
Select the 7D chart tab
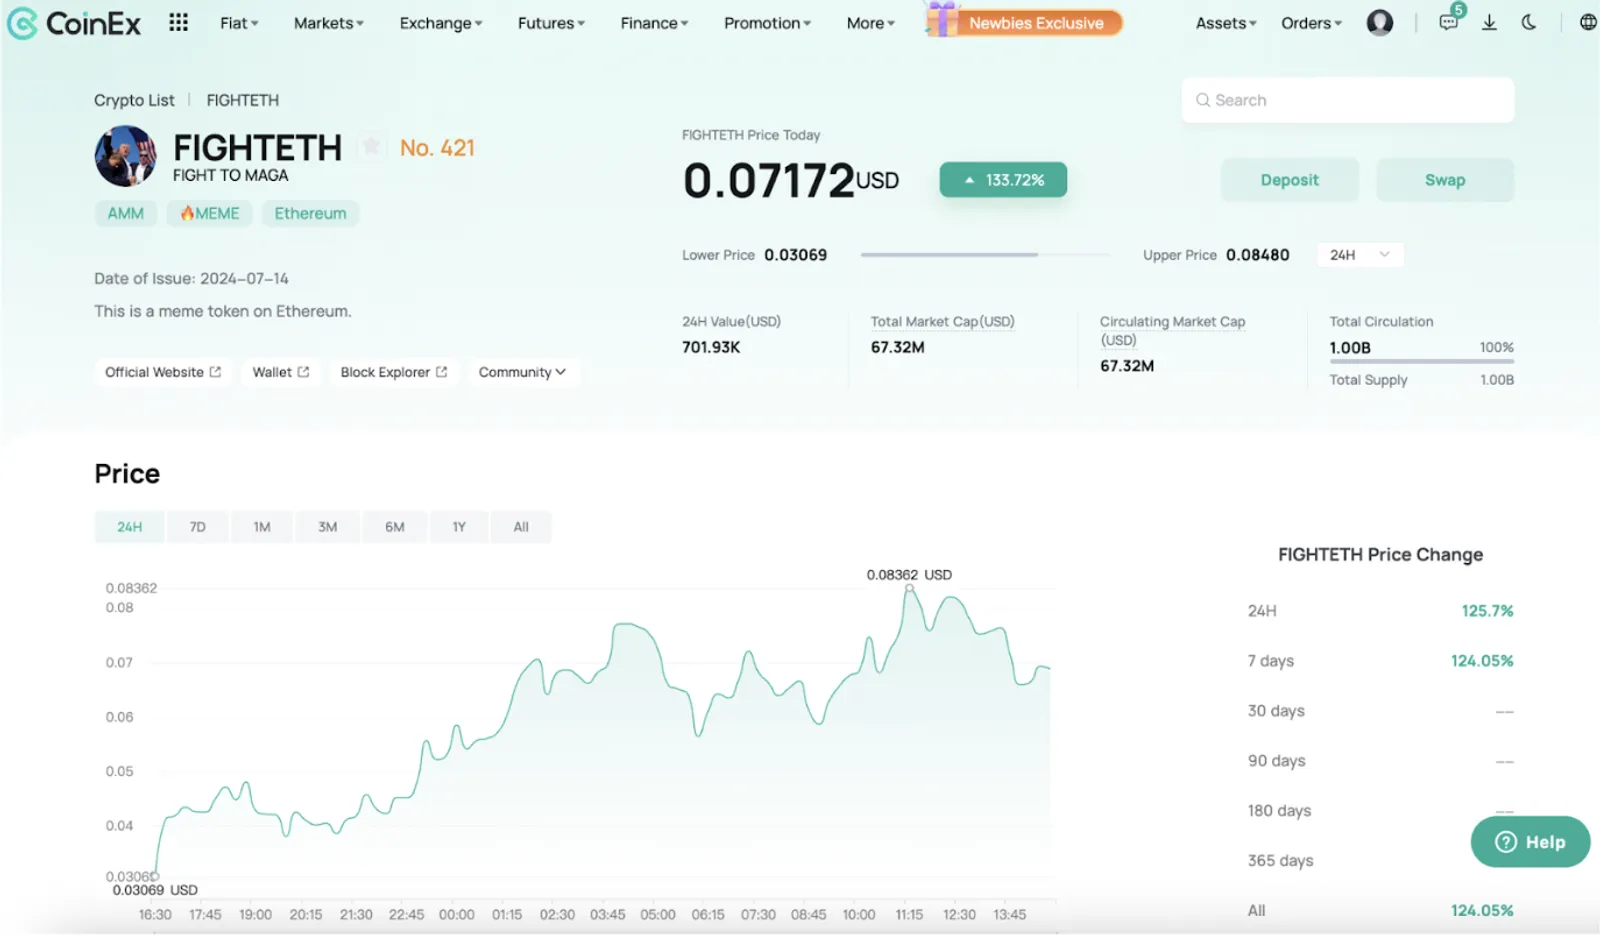point(197,527)
